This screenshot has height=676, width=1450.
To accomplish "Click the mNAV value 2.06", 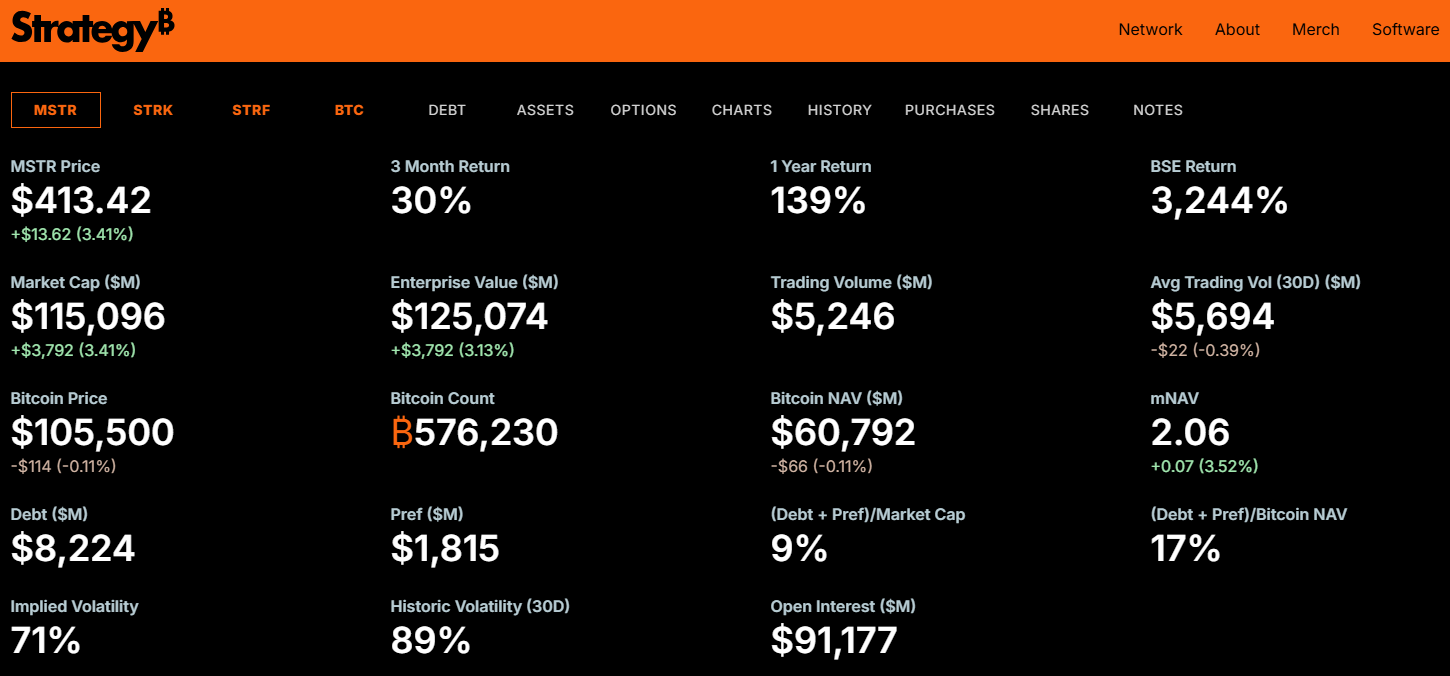I will click(1190, 433).
